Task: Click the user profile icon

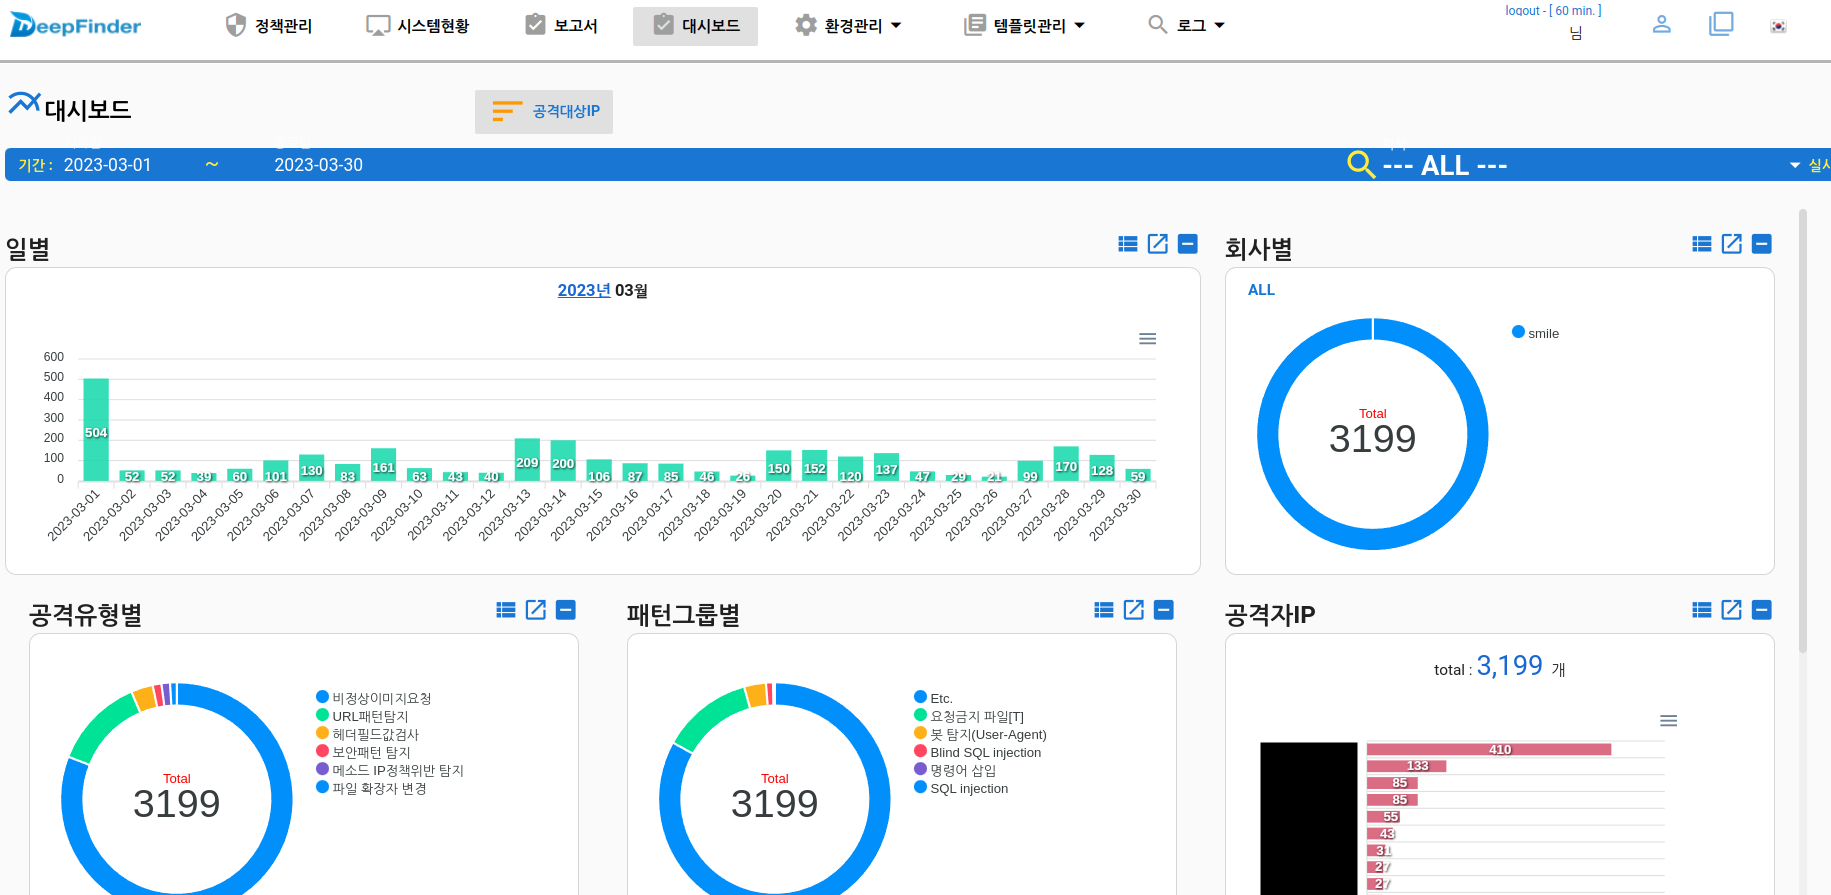Action: click(1661, 24)
